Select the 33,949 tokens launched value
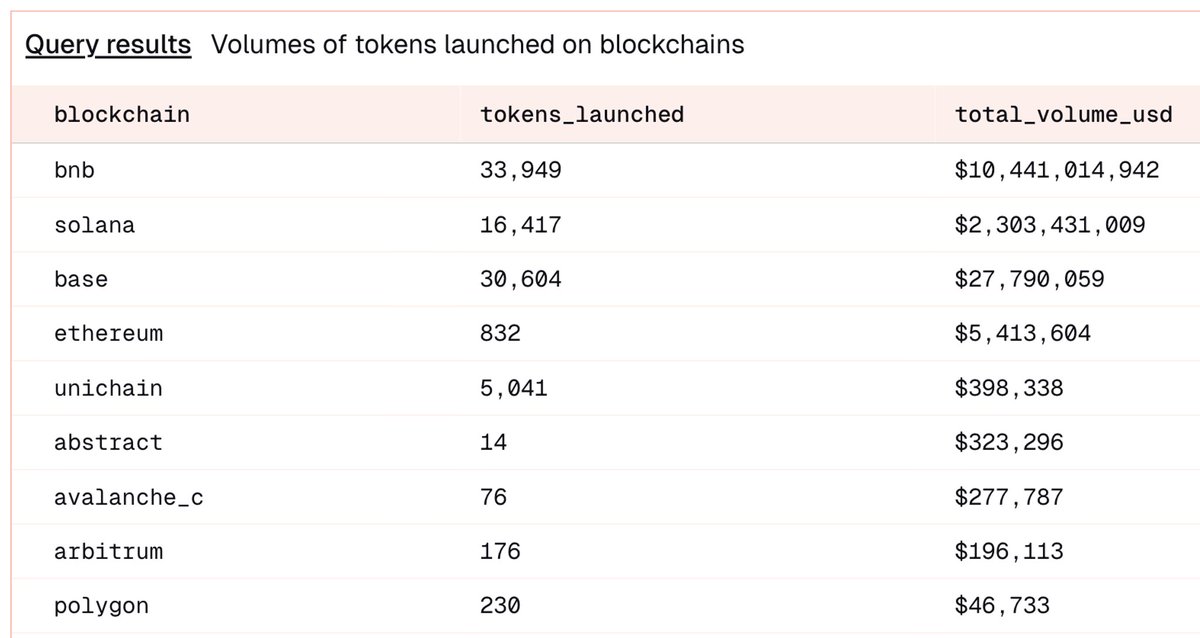Screen dimensions: 1200x638 click(x=521, y=171)
